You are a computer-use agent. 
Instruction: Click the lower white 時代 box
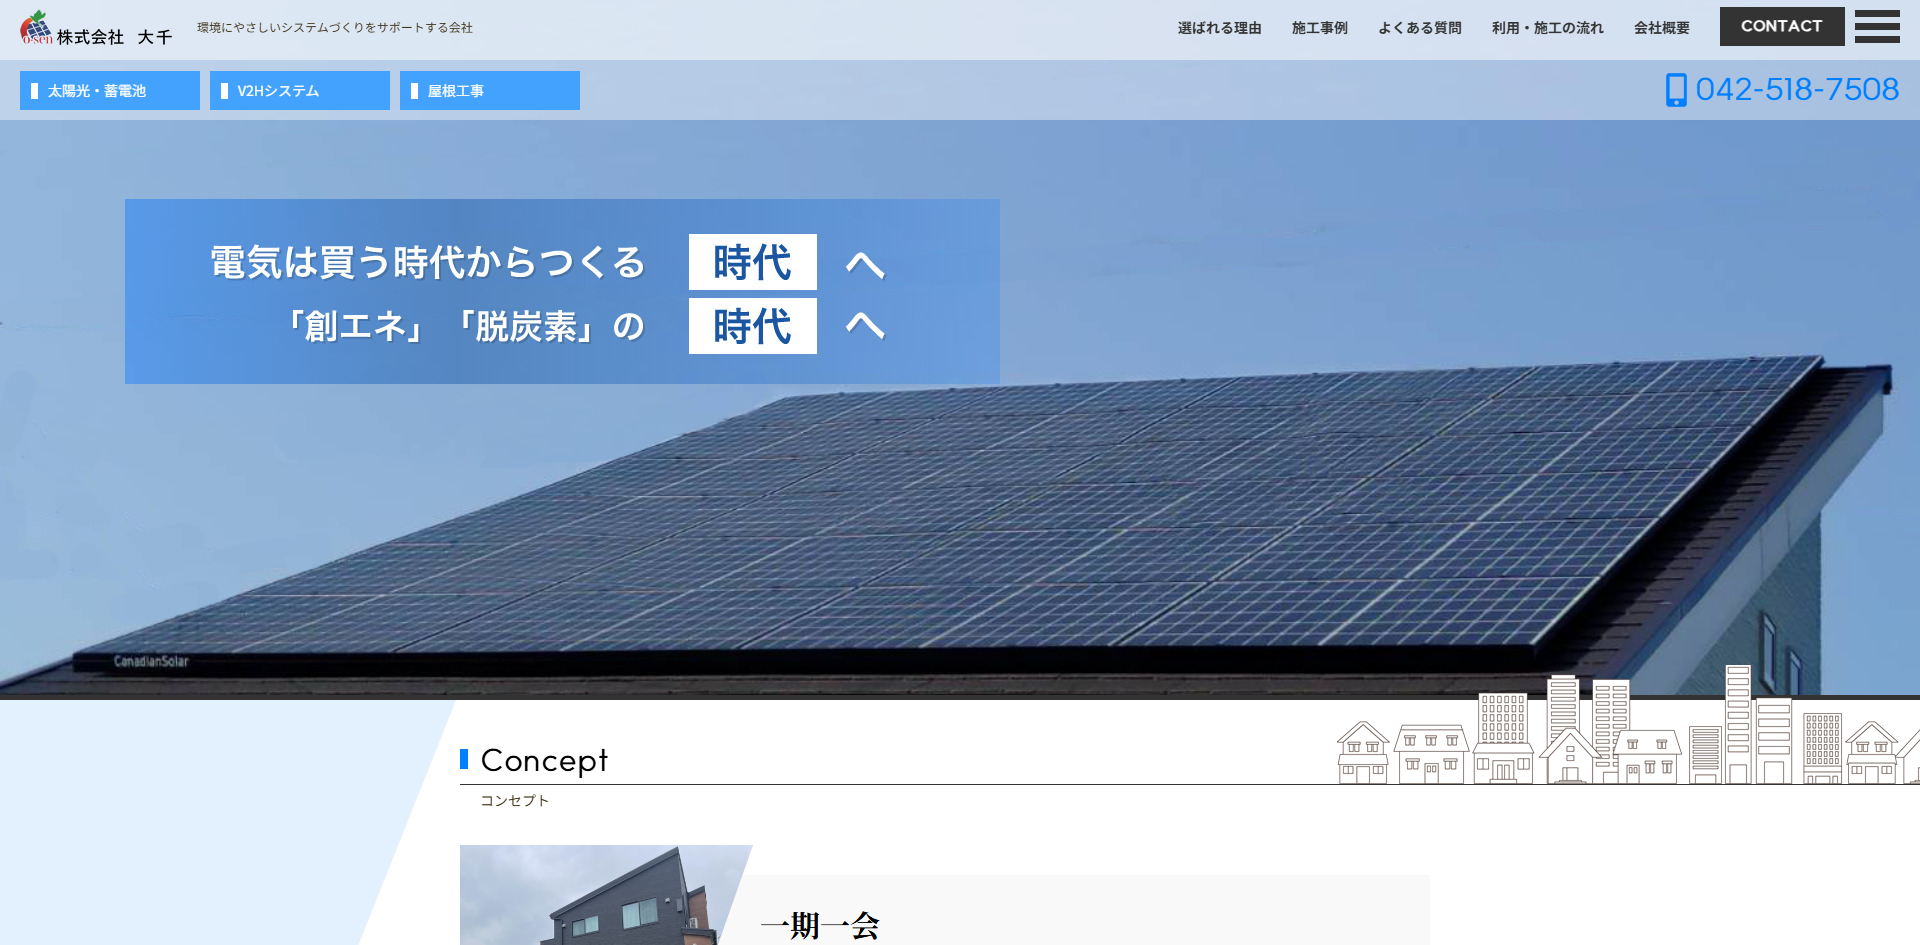click(x=753, y=326)
